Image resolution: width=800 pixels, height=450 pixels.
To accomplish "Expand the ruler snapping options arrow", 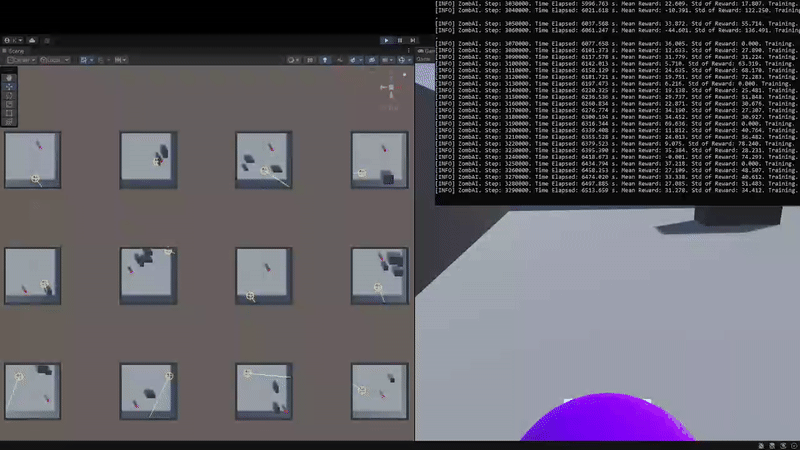I will [x=124, y=60].
